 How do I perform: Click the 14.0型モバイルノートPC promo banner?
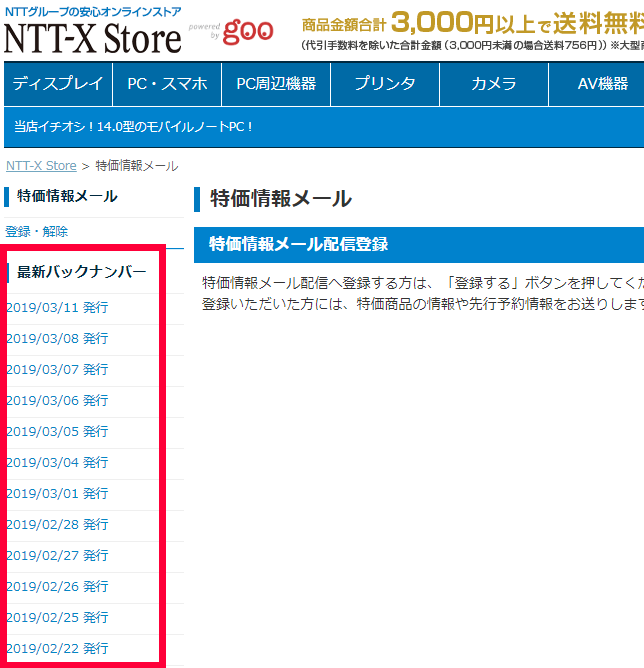pyautogui.click(x=134, y=126)
